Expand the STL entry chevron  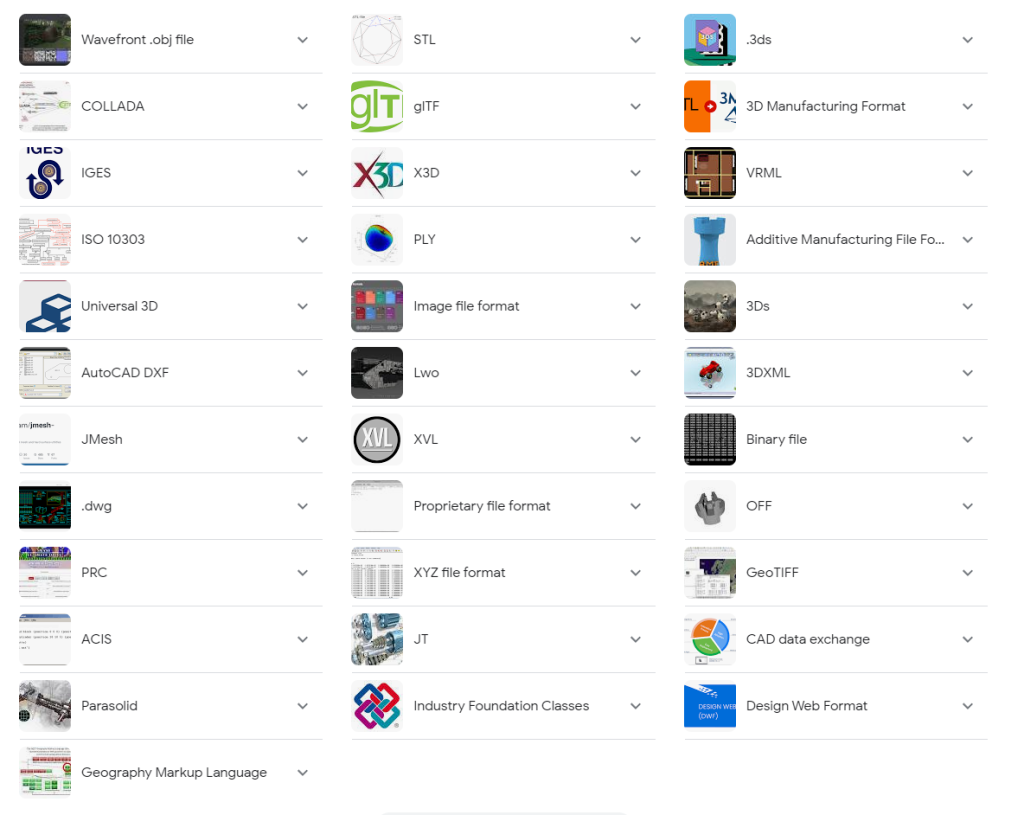[635, 40]
